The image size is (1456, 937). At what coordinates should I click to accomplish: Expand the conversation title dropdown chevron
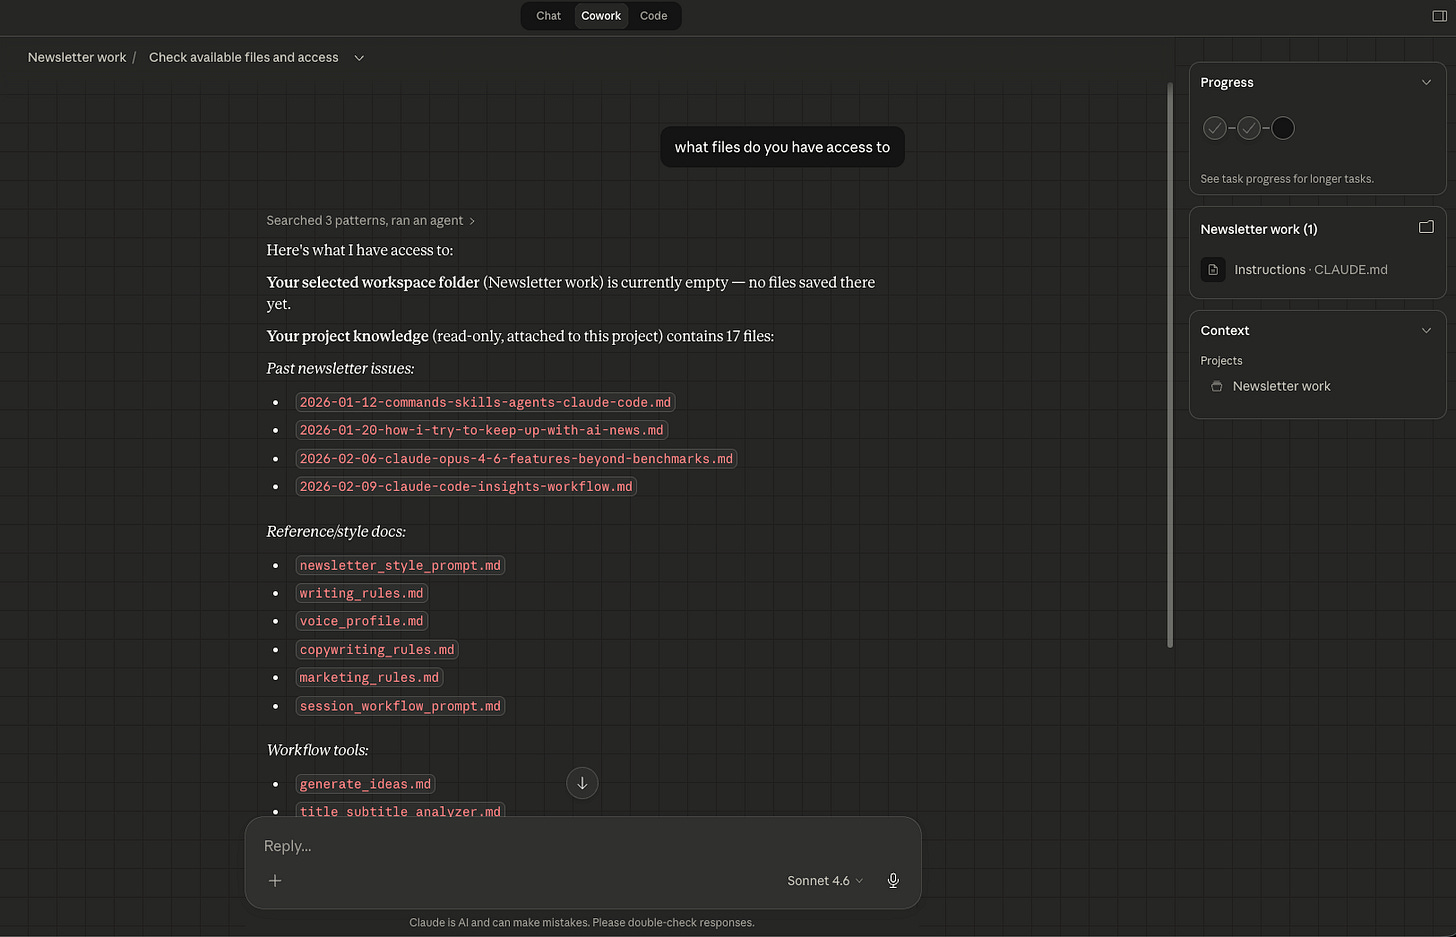pos(359,58)
